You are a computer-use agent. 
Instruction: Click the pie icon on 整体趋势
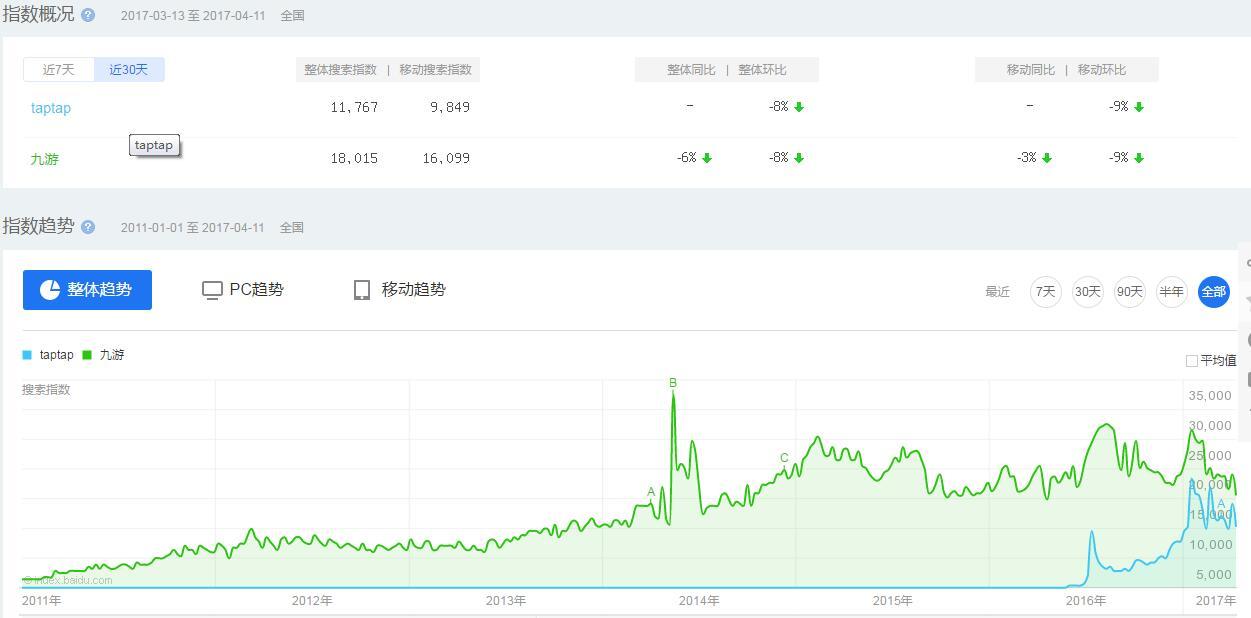[x=50, y=290]
